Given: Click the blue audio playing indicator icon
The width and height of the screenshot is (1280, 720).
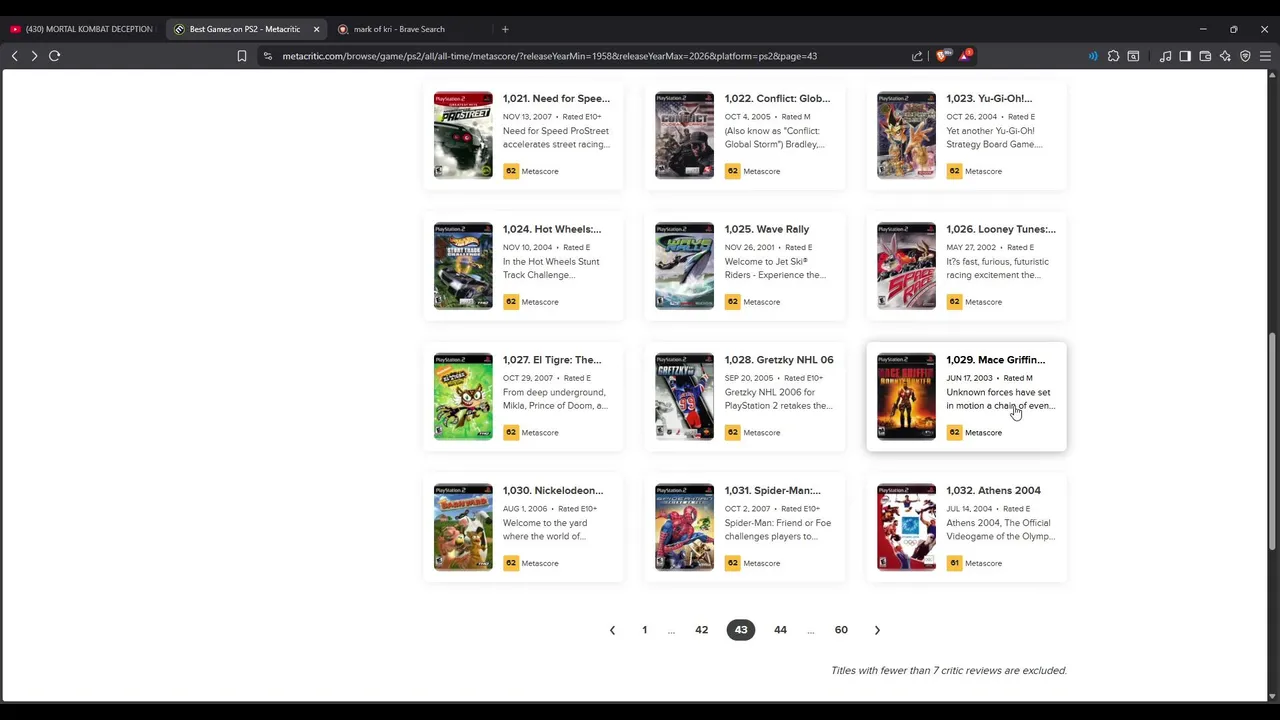Looking at the screenshot, I should pos(1093,56).
